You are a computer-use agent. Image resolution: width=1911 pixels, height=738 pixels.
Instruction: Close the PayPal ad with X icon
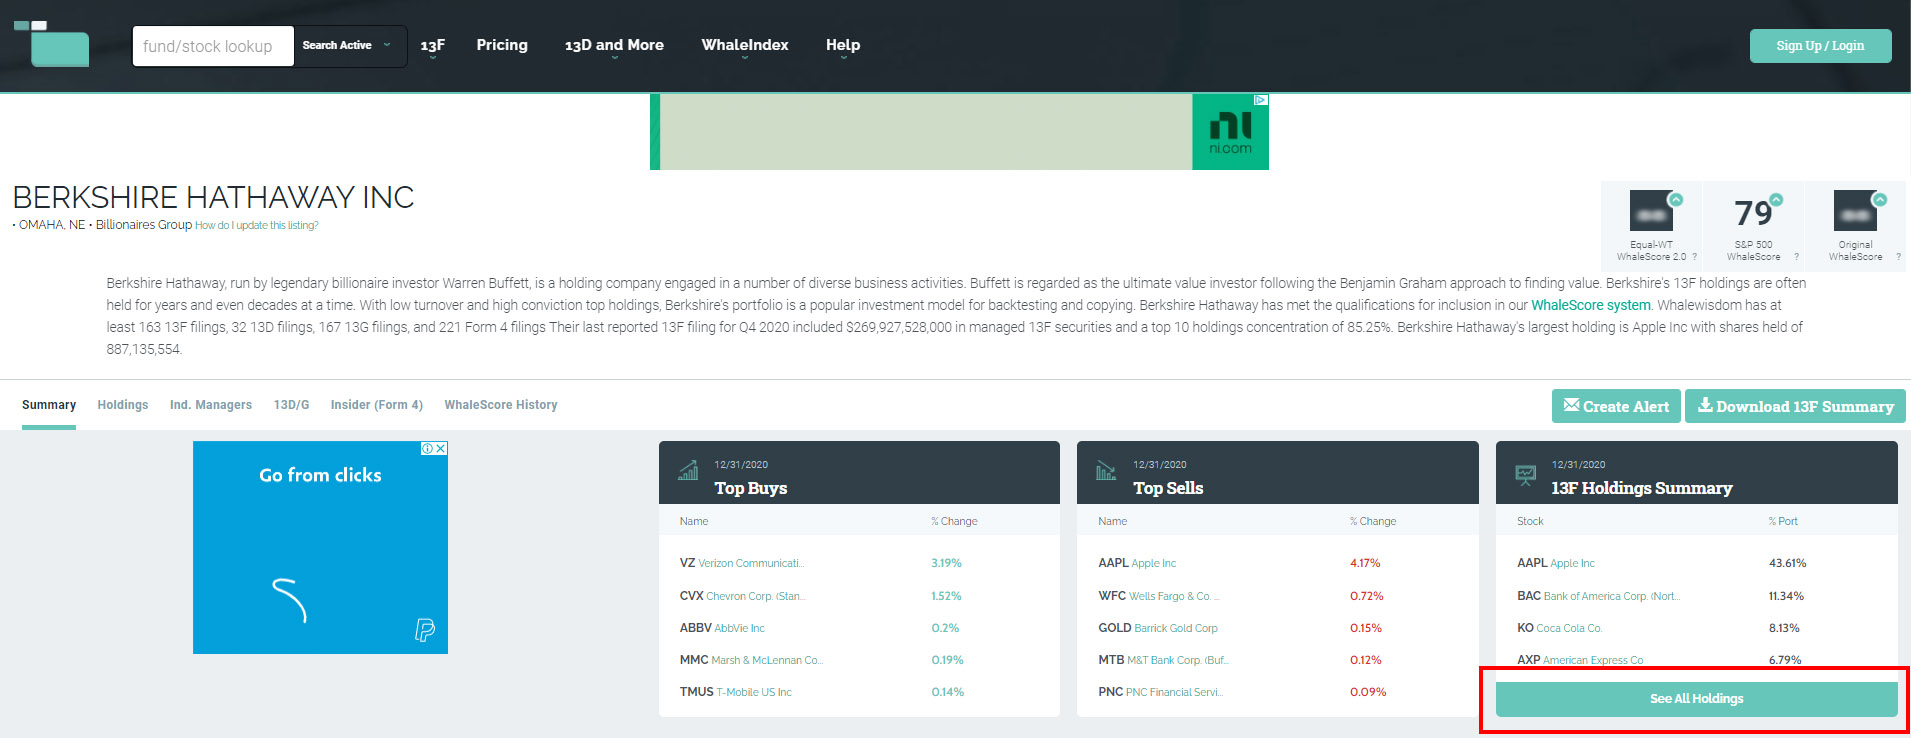click(441, 448)
